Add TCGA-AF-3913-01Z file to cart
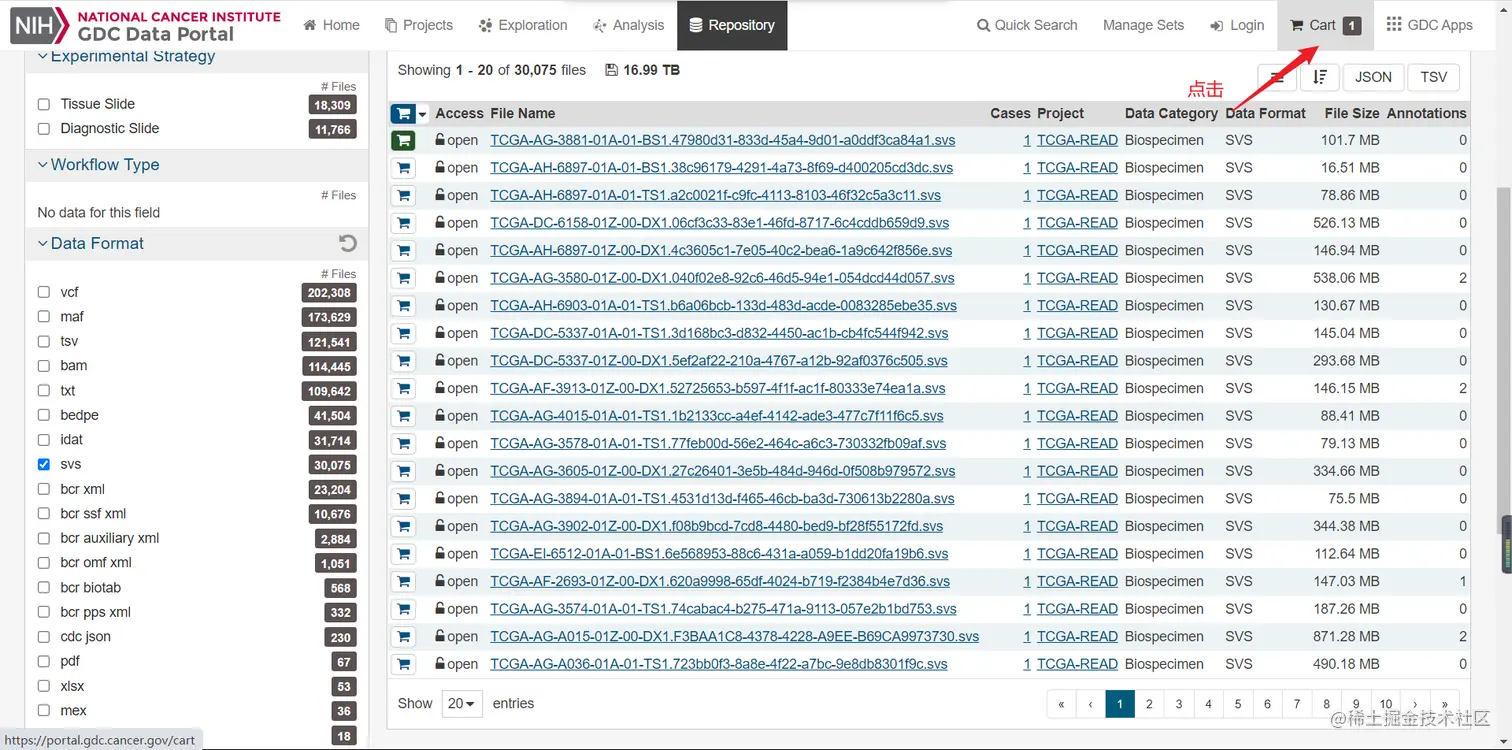 coord(403,388)
